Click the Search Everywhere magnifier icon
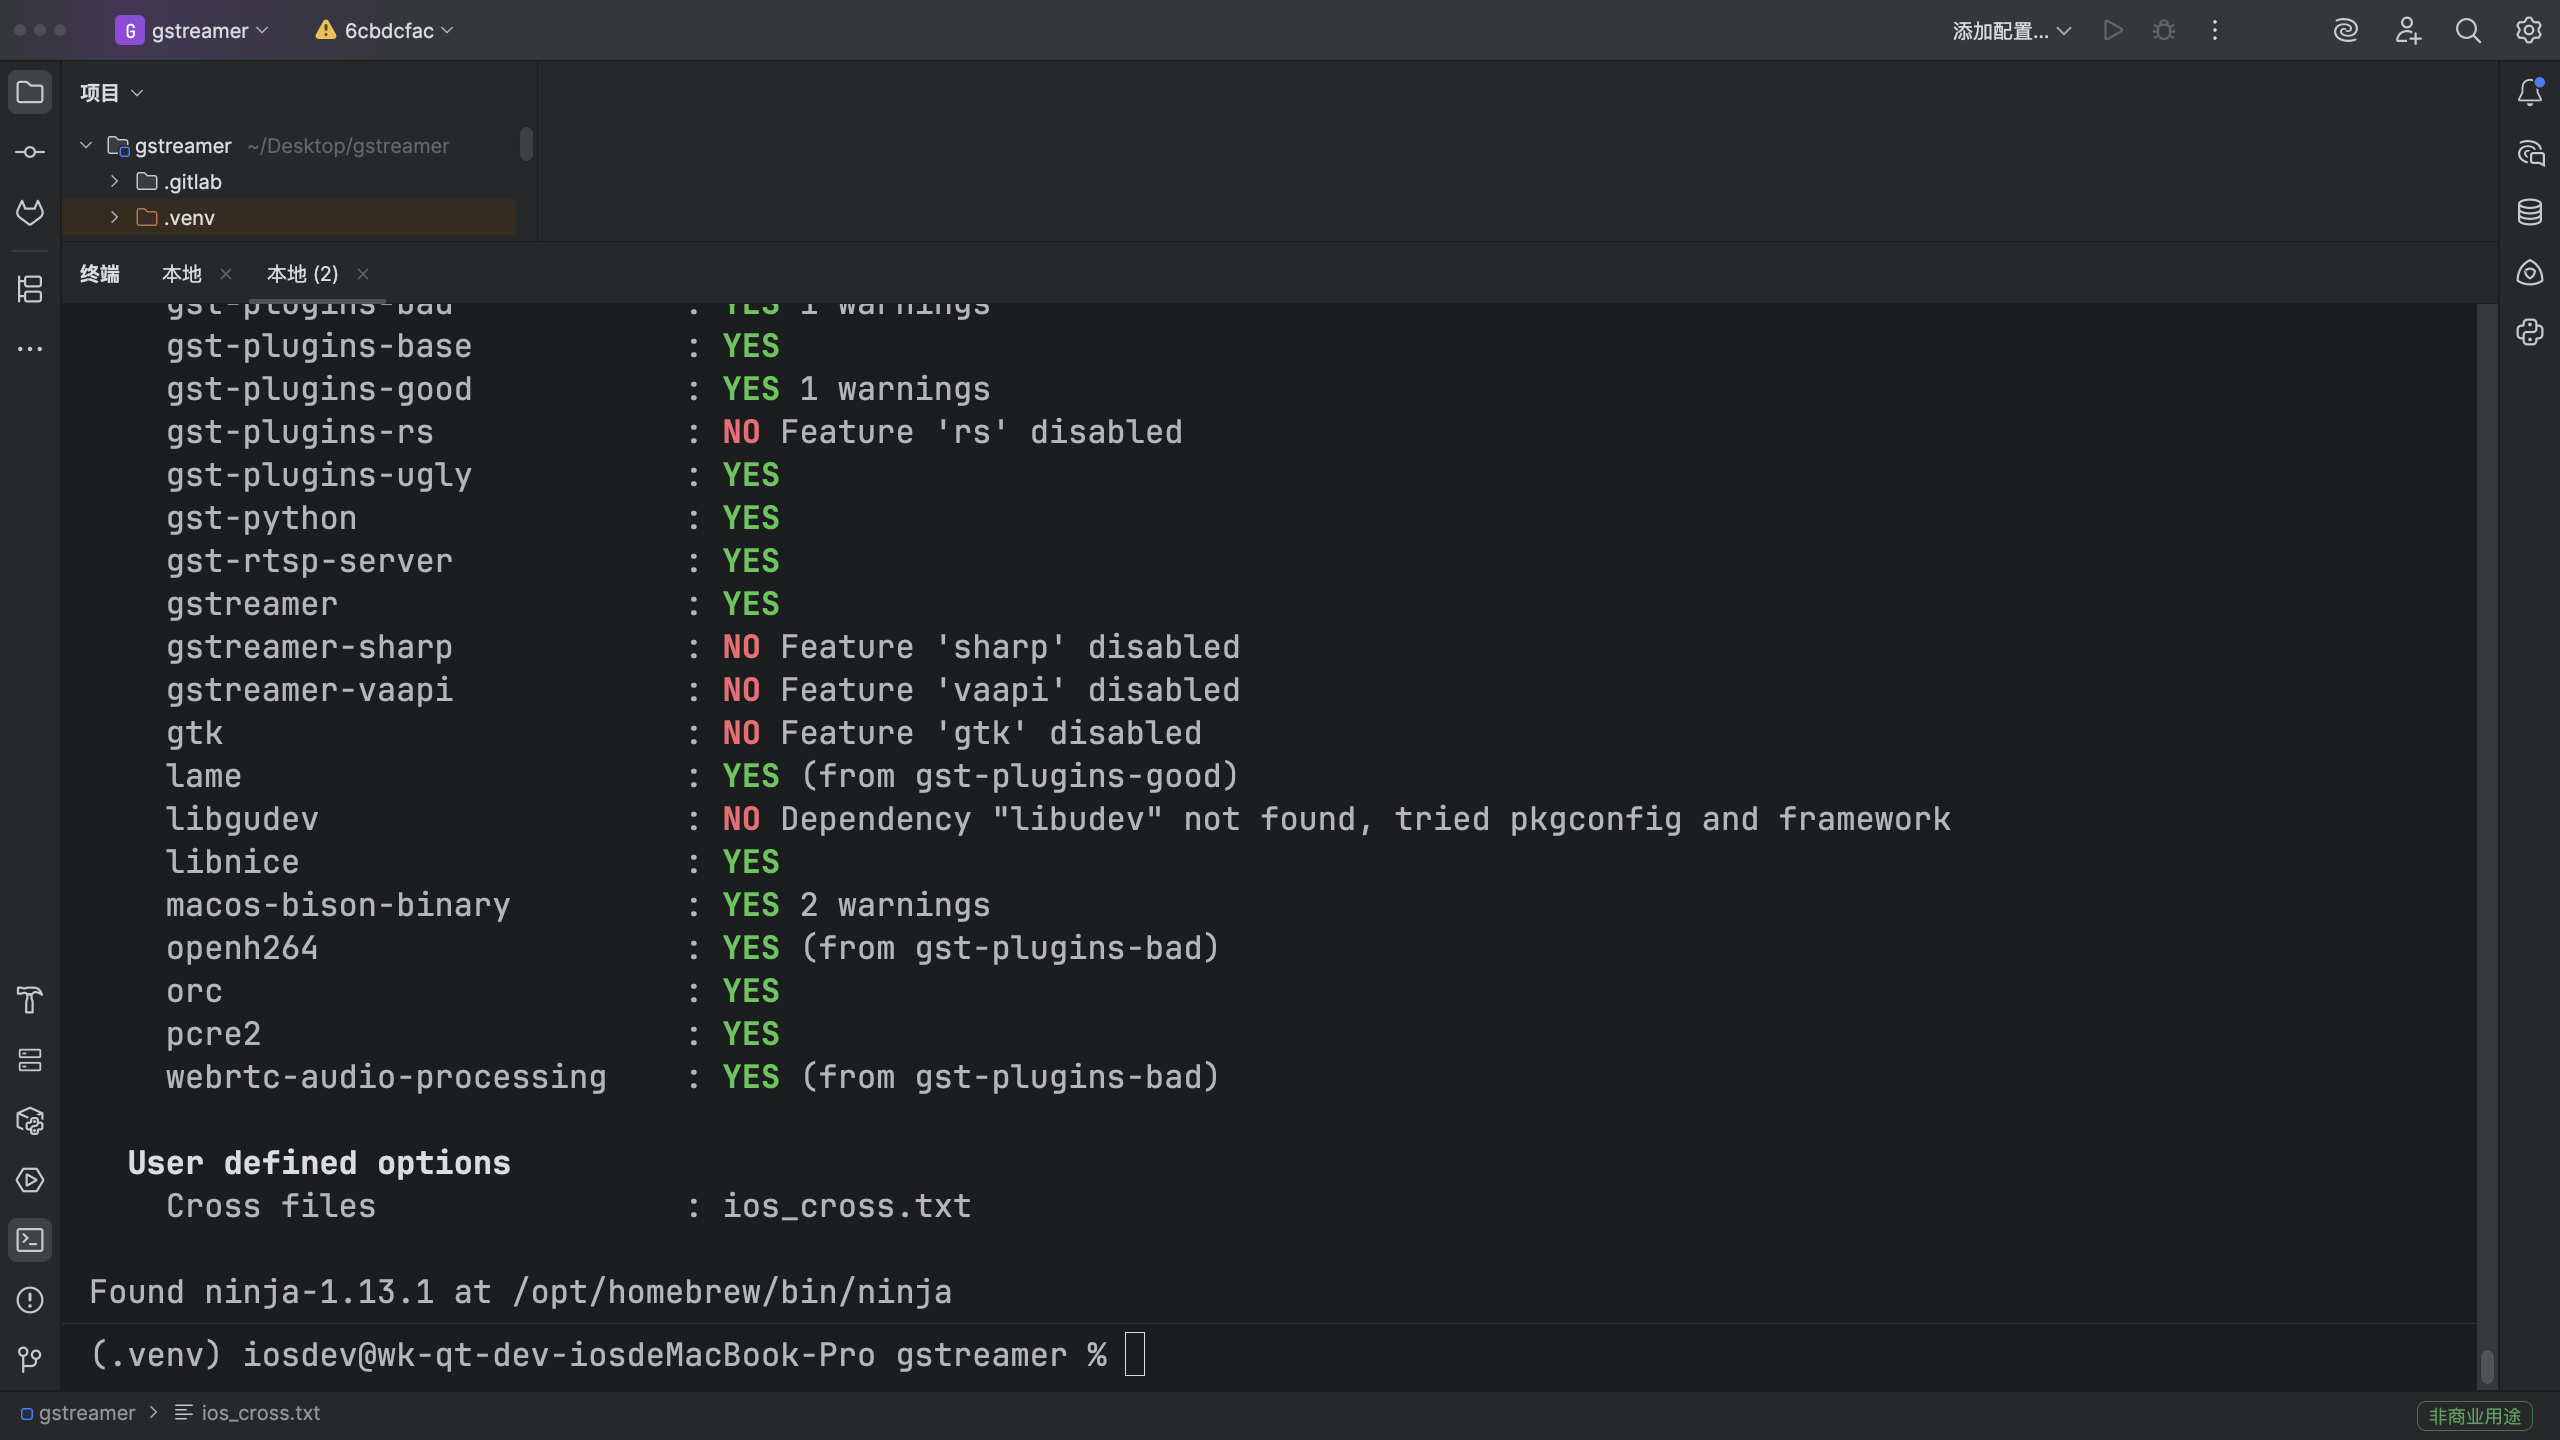The image size is (2560, 1440). click(2468, 31)
